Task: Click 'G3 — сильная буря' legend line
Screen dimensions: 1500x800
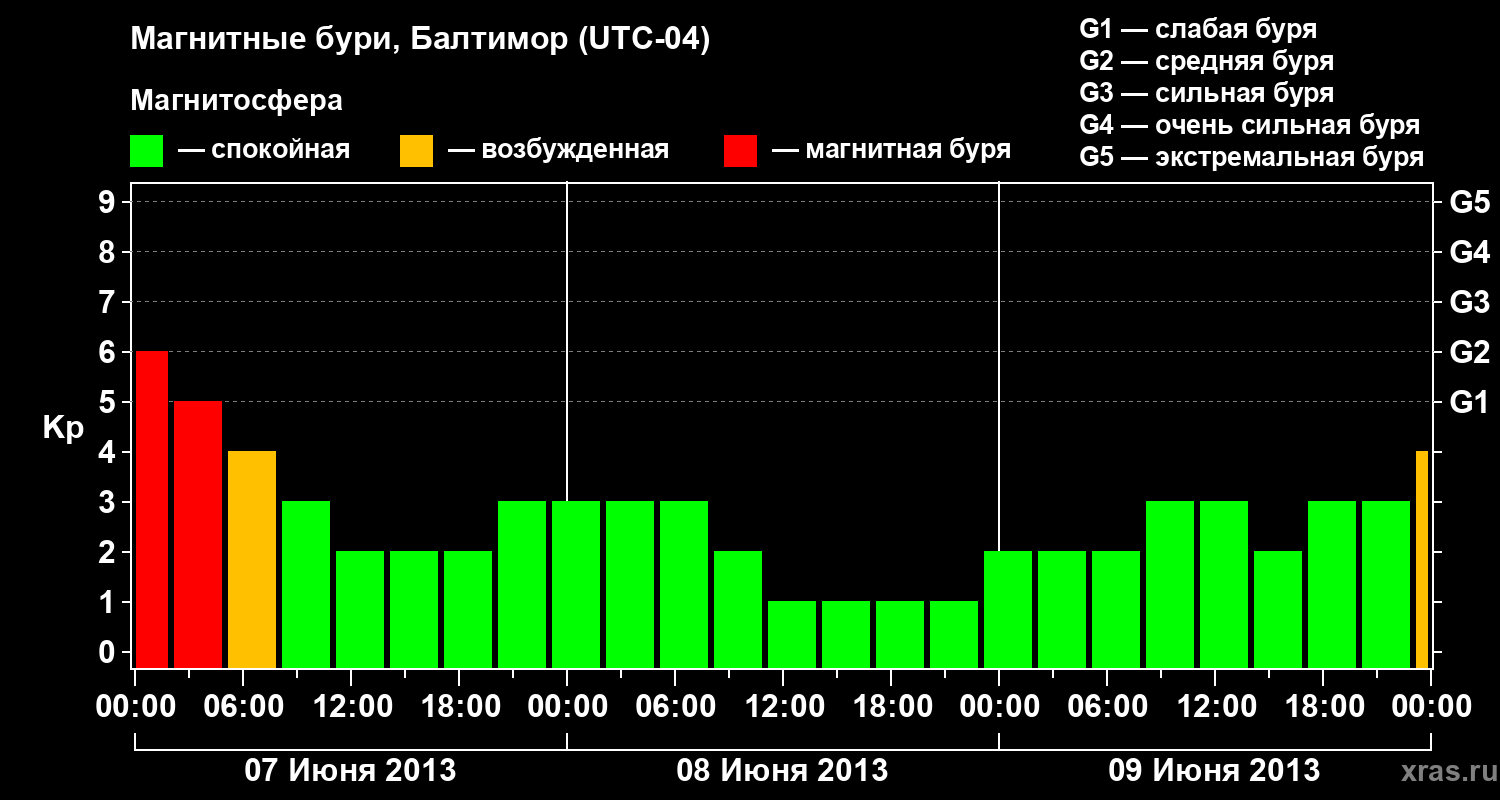Action: (1206, 93)
